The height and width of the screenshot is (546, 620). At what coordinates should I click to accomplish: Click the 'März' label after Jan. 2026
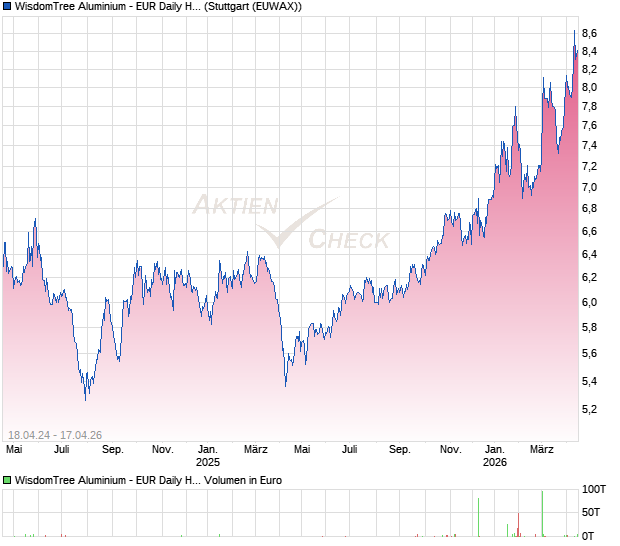point(542,450)
